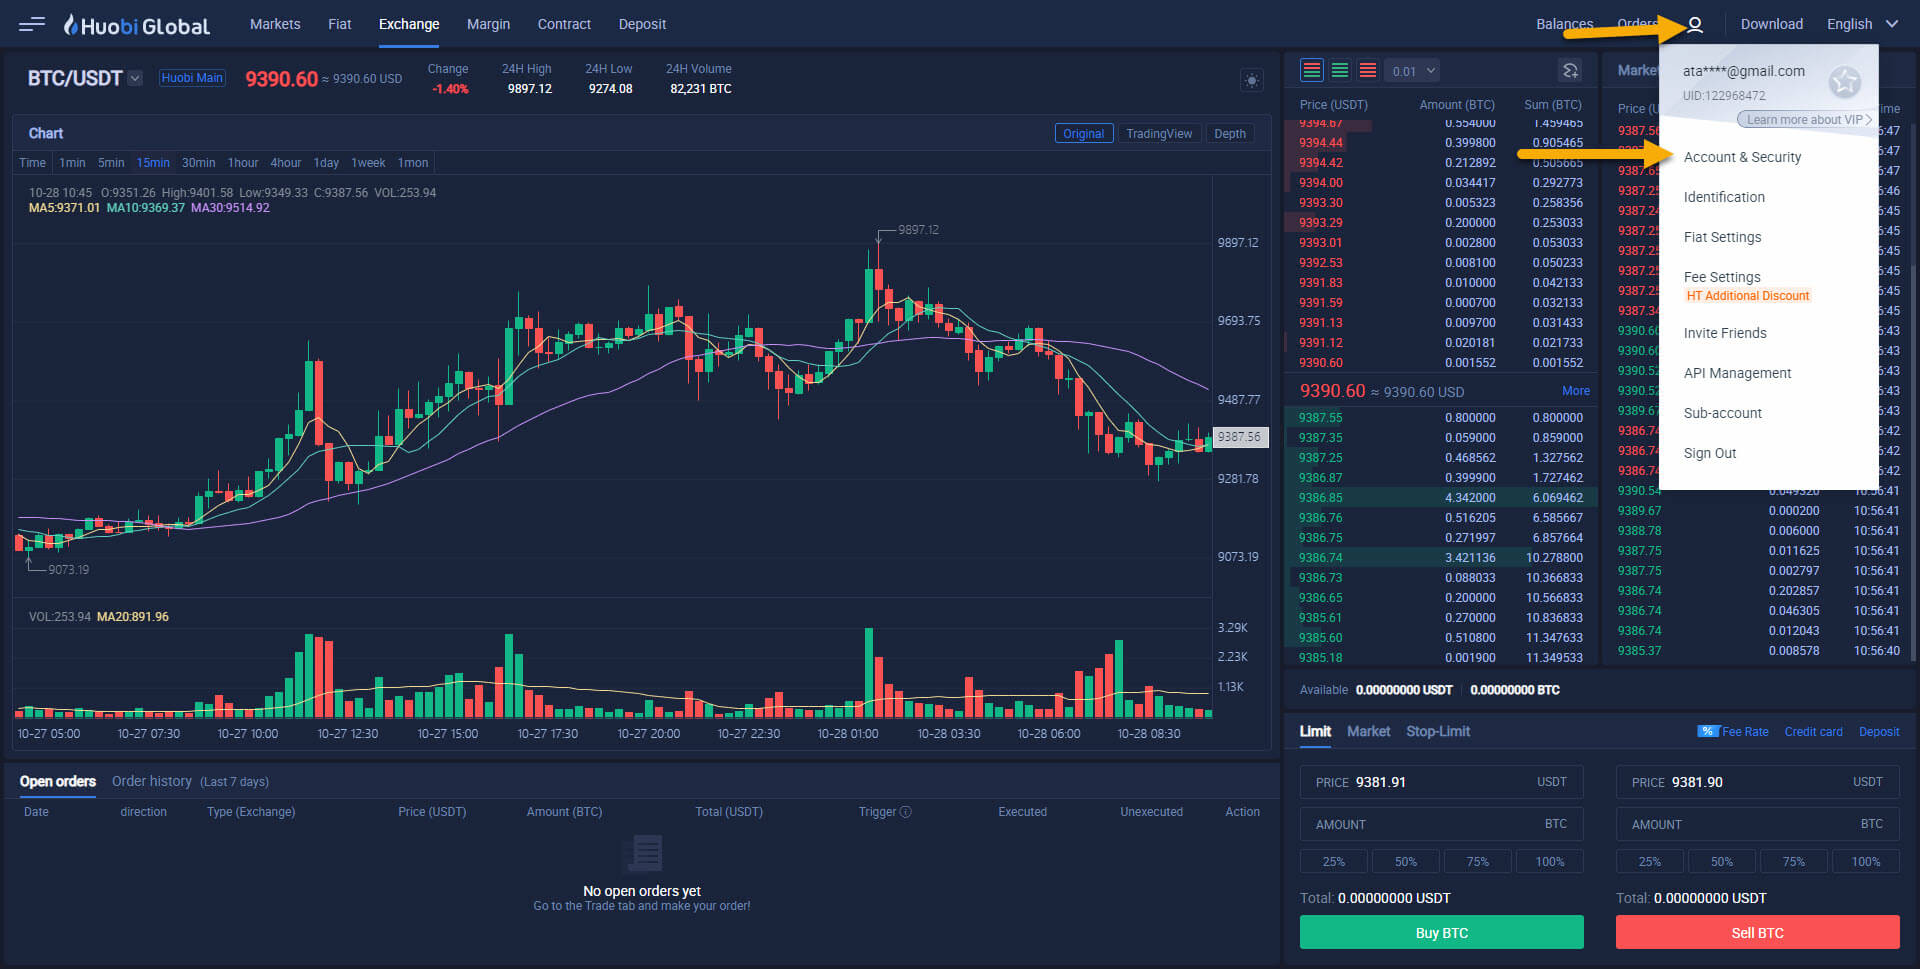Select the Exchange menu item

[409, 24]
